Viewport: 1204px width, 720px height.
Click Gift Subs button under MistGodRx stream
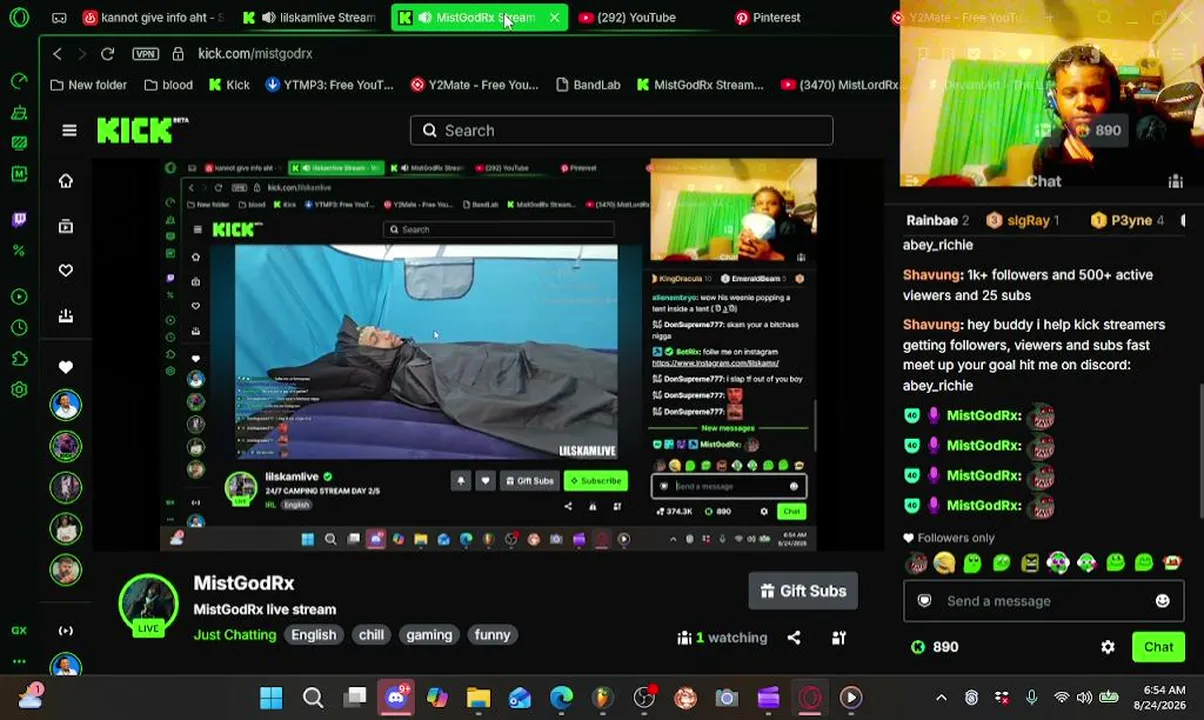(x=803, y=591)
